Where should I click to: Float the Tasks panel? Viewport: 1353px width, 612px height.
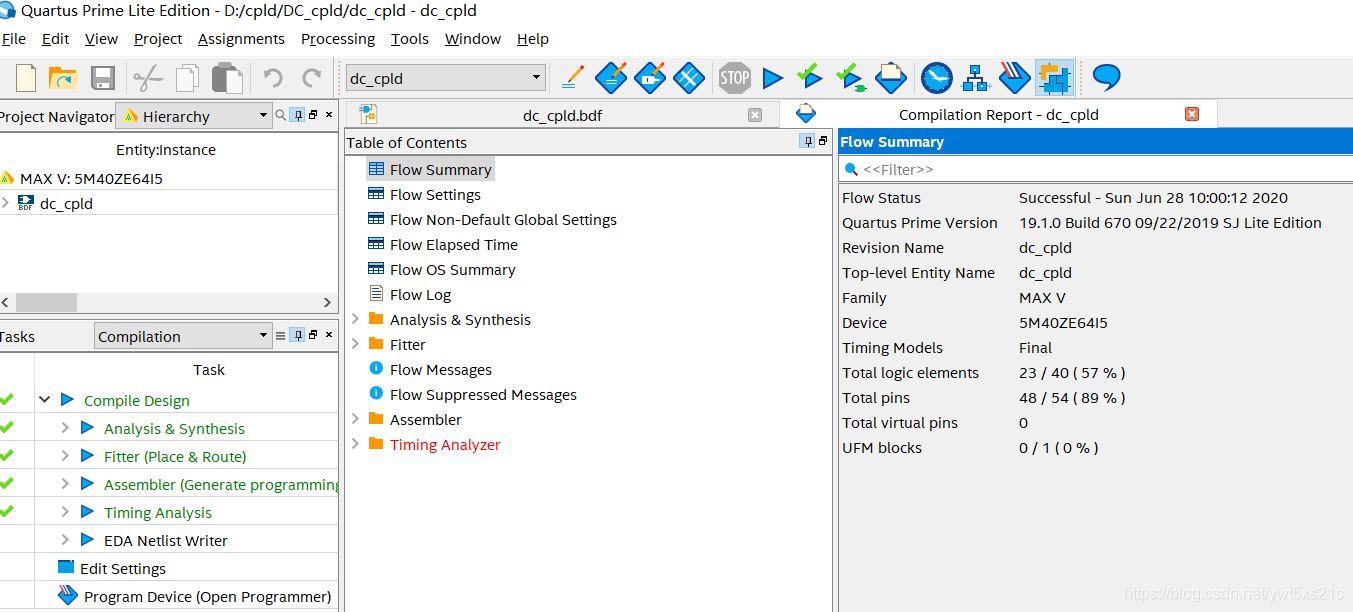pyautogui.click(x=312, y=335)
